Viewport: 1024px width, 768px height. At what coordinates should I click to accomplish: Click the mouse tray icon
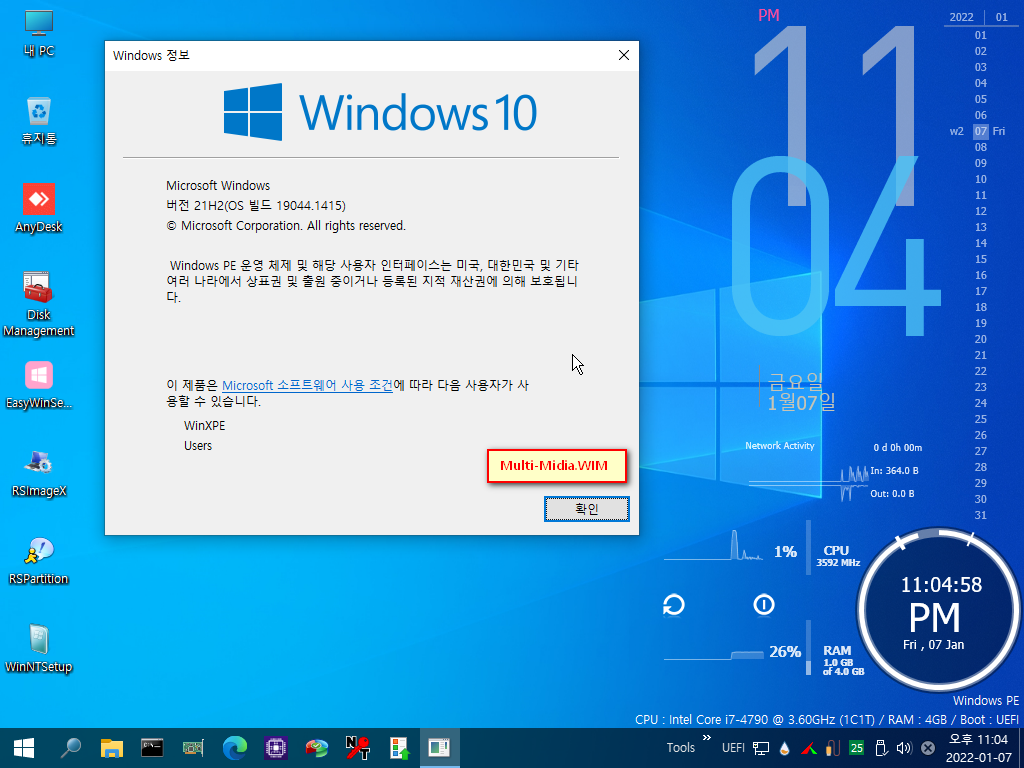point(832,748)
